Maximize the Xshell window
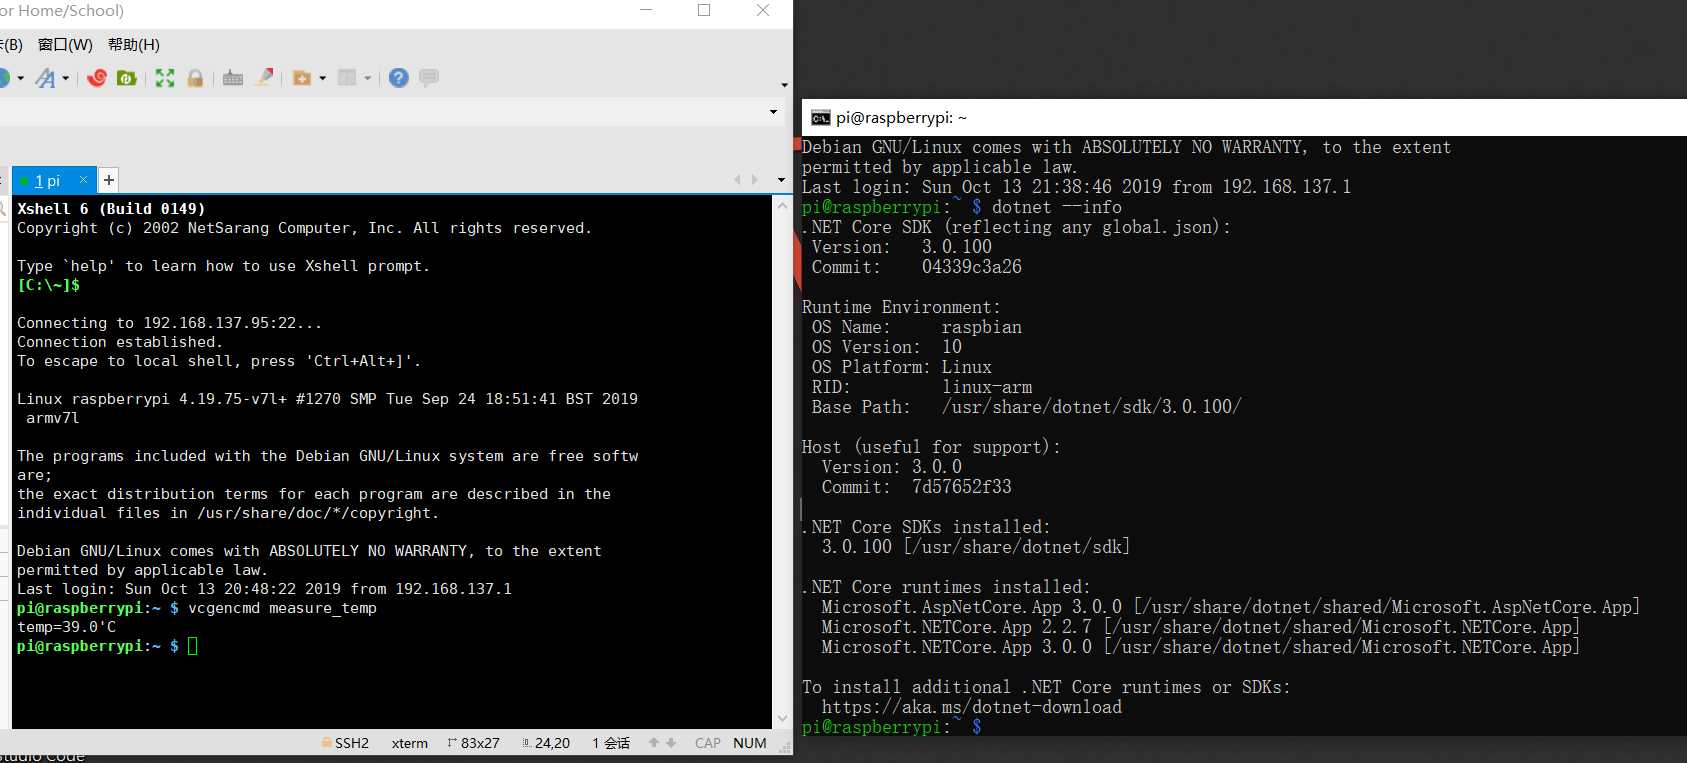Screen dimensions: 1687x763 [x=704, y=10]
